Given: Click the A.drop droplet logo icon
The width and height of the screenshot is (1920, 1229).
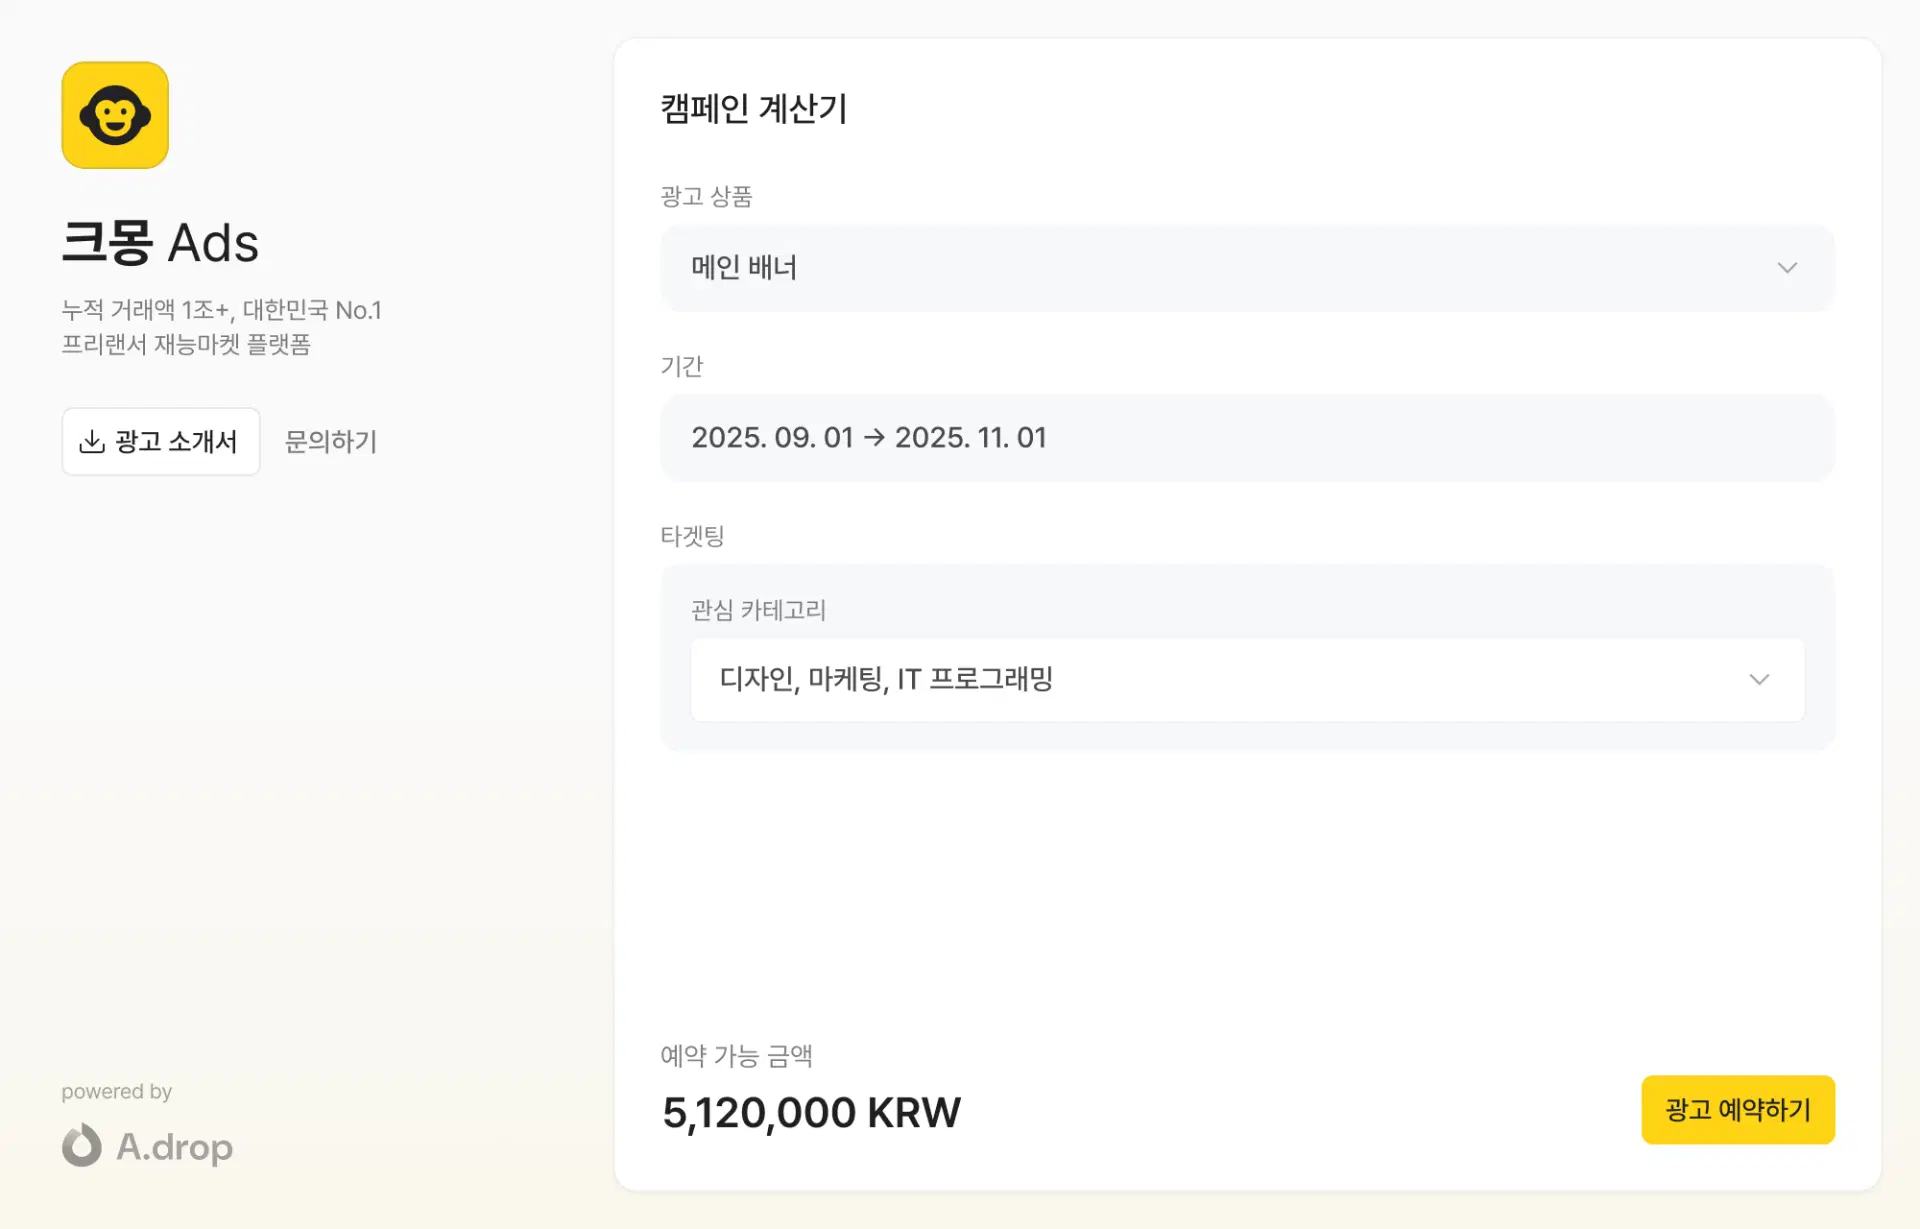Looking at the screenshot, I should [x=82, y=1145].
